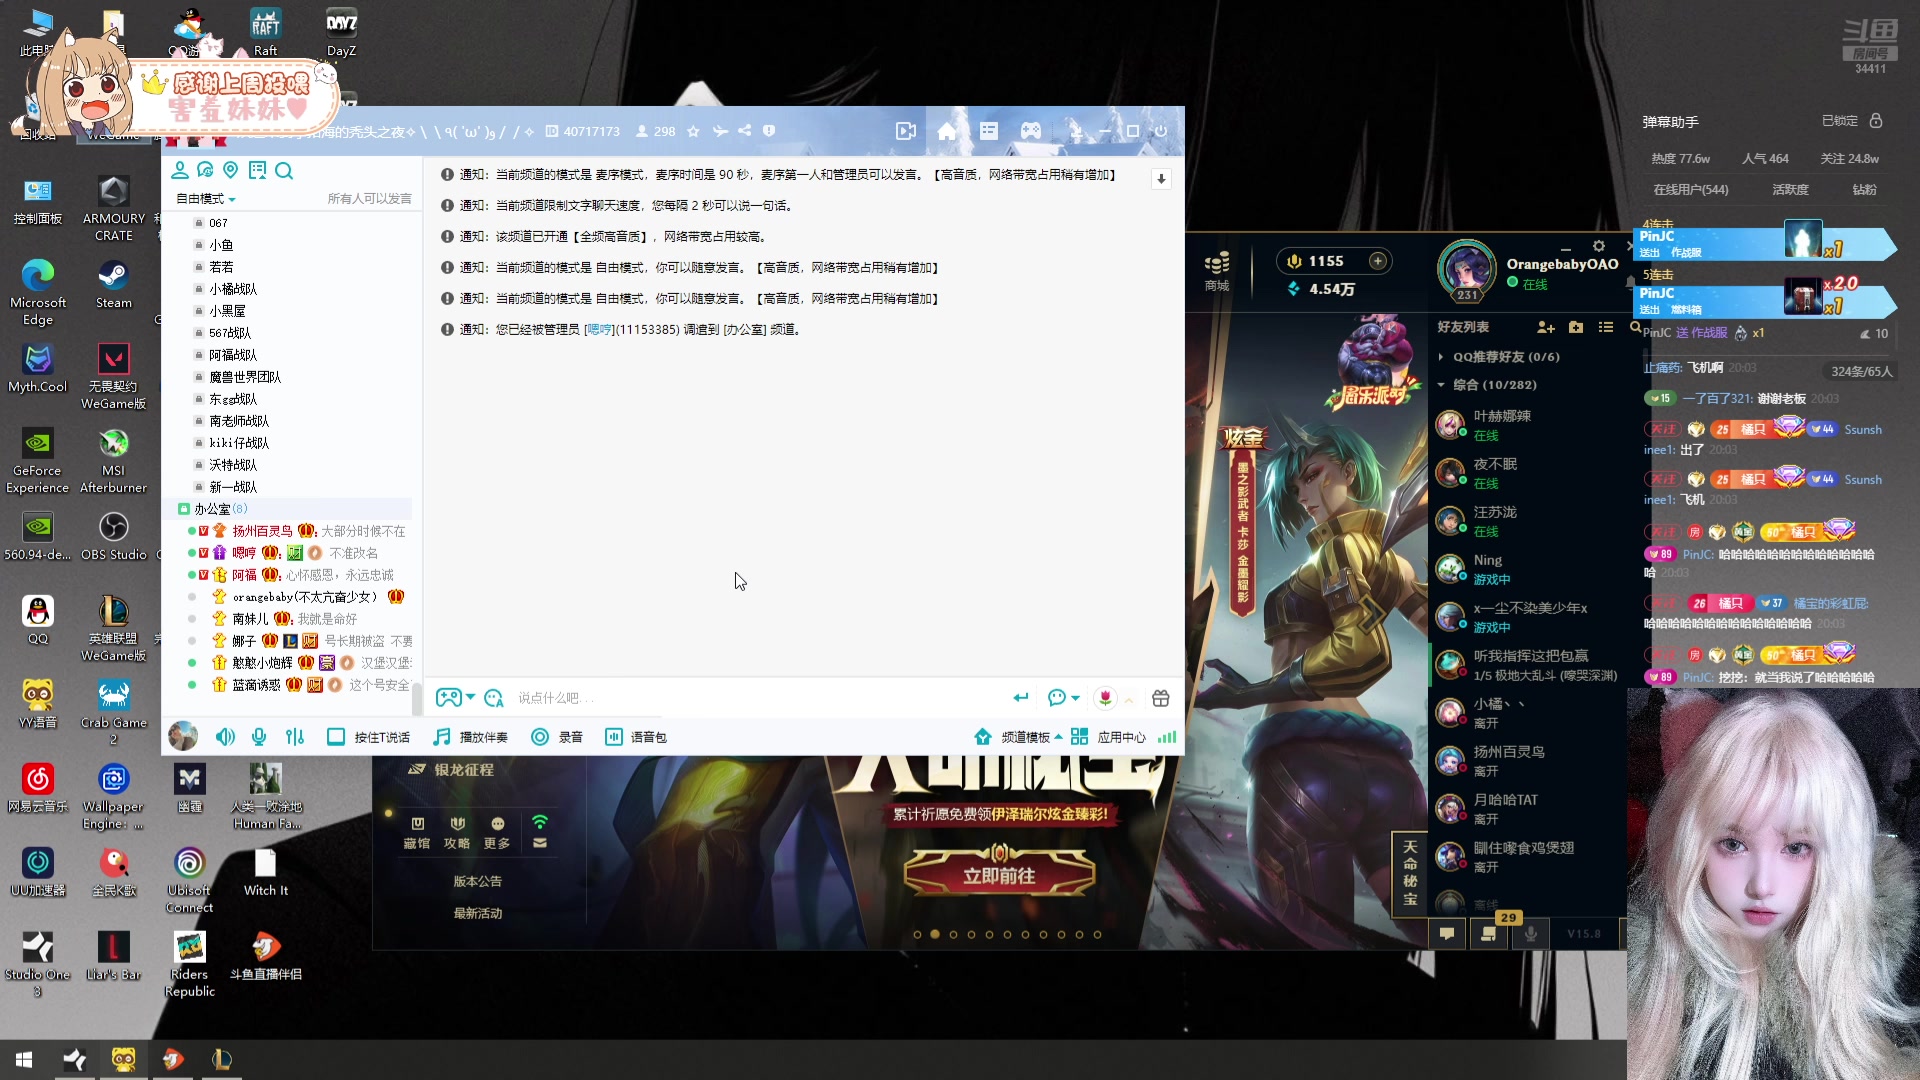Open the 自由模式 dropdown
This screenshot has width=1920, height=1080.
click(206, 199)
